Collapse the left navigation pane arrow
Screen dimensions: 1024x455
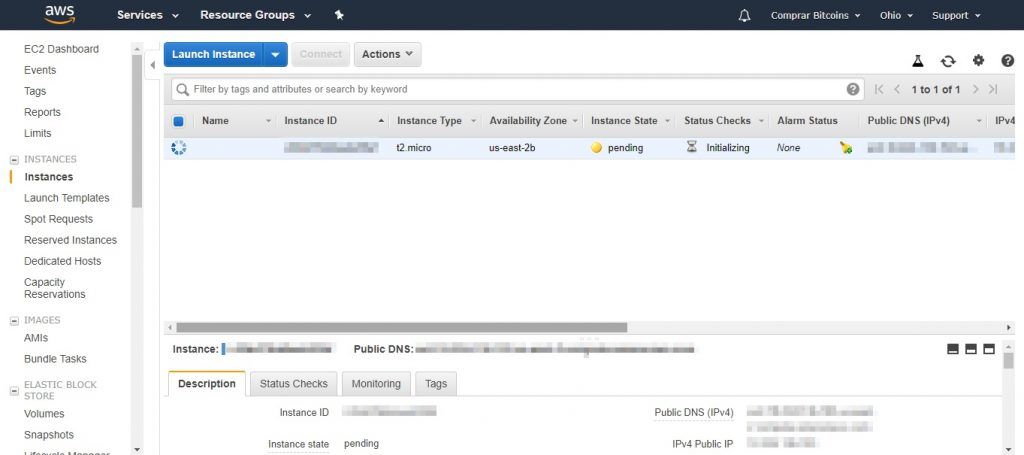tap(152, 65)
